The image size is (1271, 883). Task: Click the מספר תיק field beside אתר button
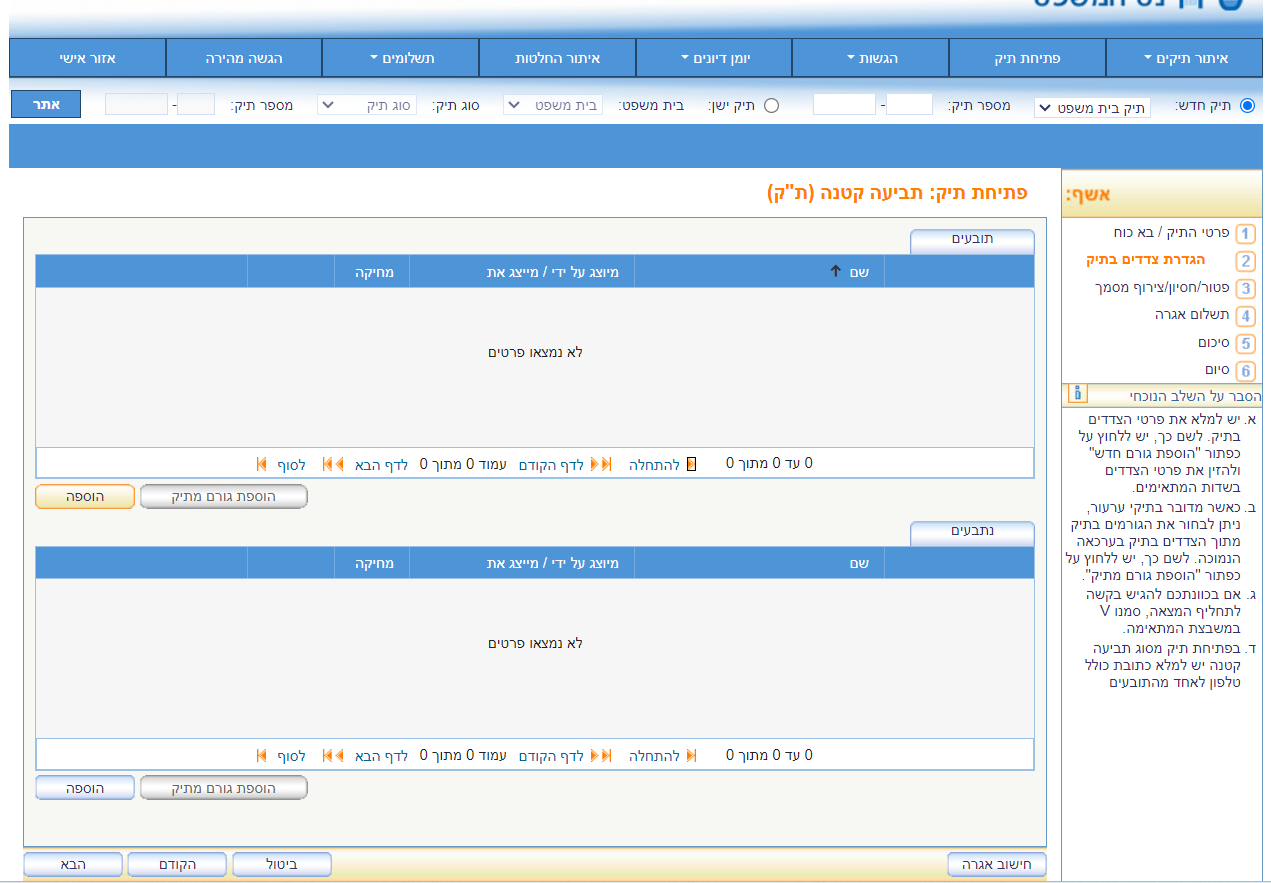tap(136, 104)
